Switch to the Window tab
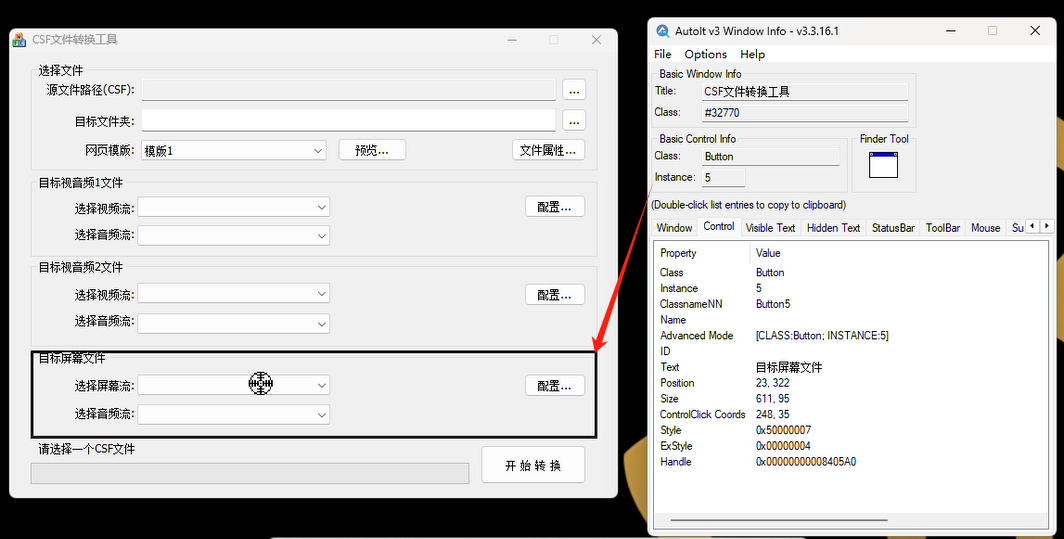The image size is (1064, 539). tap(674, 227)
